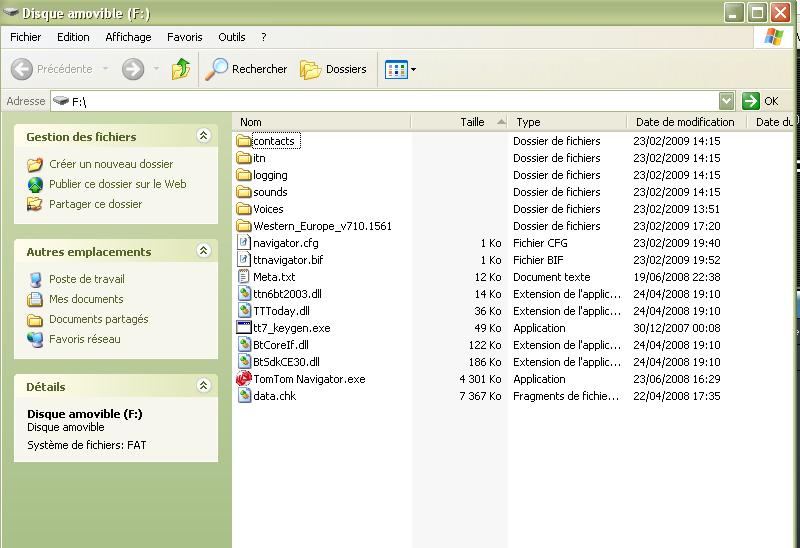Screen dimensions: 800x548
Task: Click the contacts folder icon
Action: coord(244,141)
